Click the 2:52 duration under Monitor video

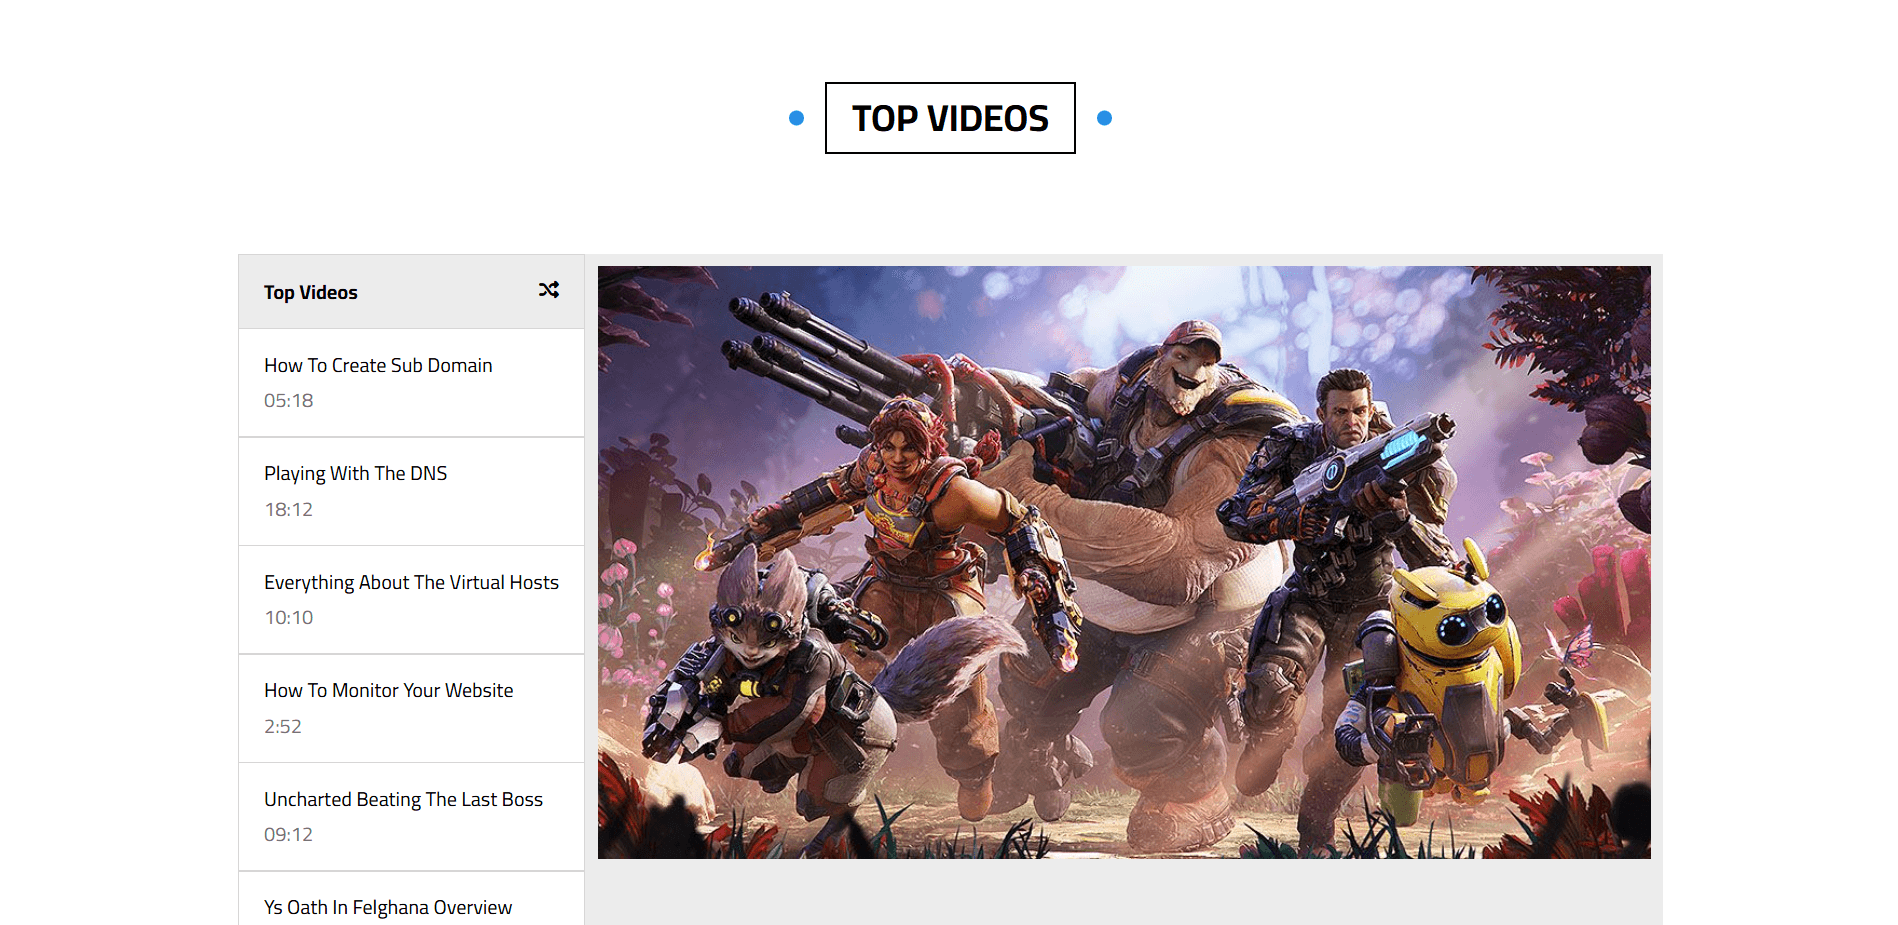[282, 727]
